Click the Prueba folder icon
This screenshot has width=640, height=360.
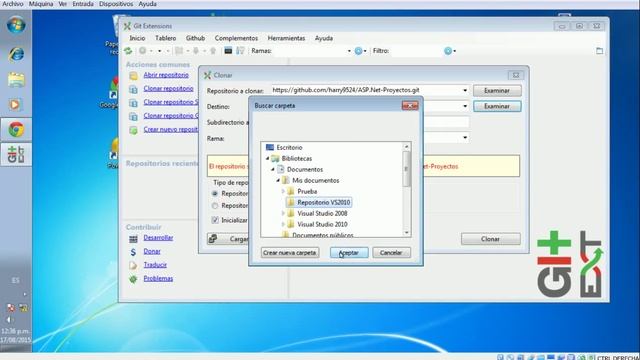(x=291, y=191)
